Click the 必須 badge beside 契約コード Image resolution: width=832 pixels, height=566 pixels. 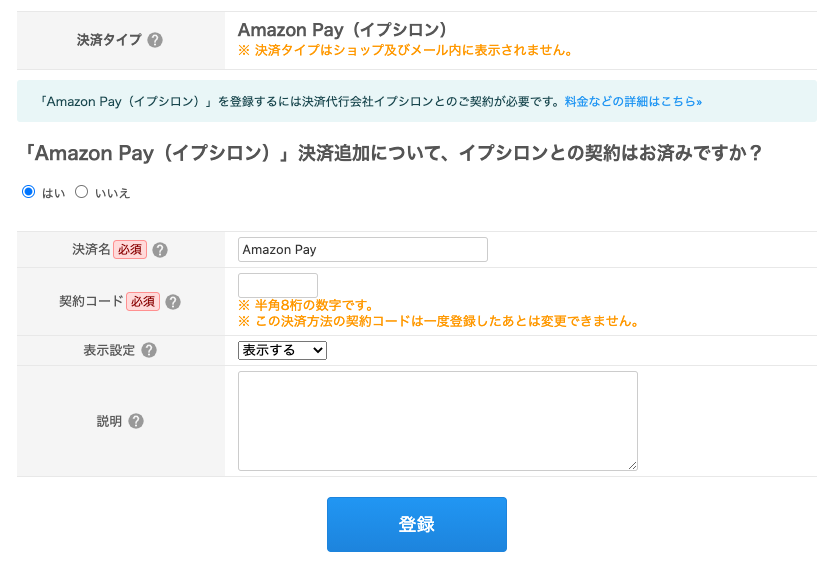[143, 301]
